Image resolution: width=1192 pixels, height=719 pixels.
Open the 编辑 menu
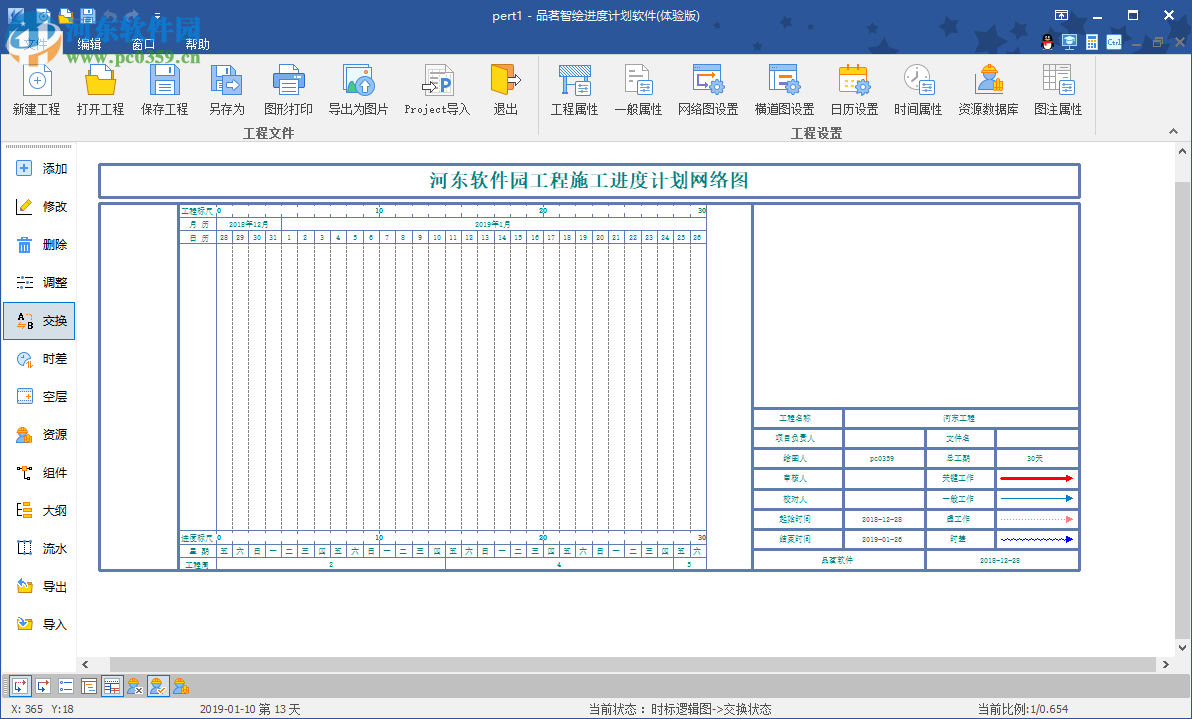(x=90, y=44)
